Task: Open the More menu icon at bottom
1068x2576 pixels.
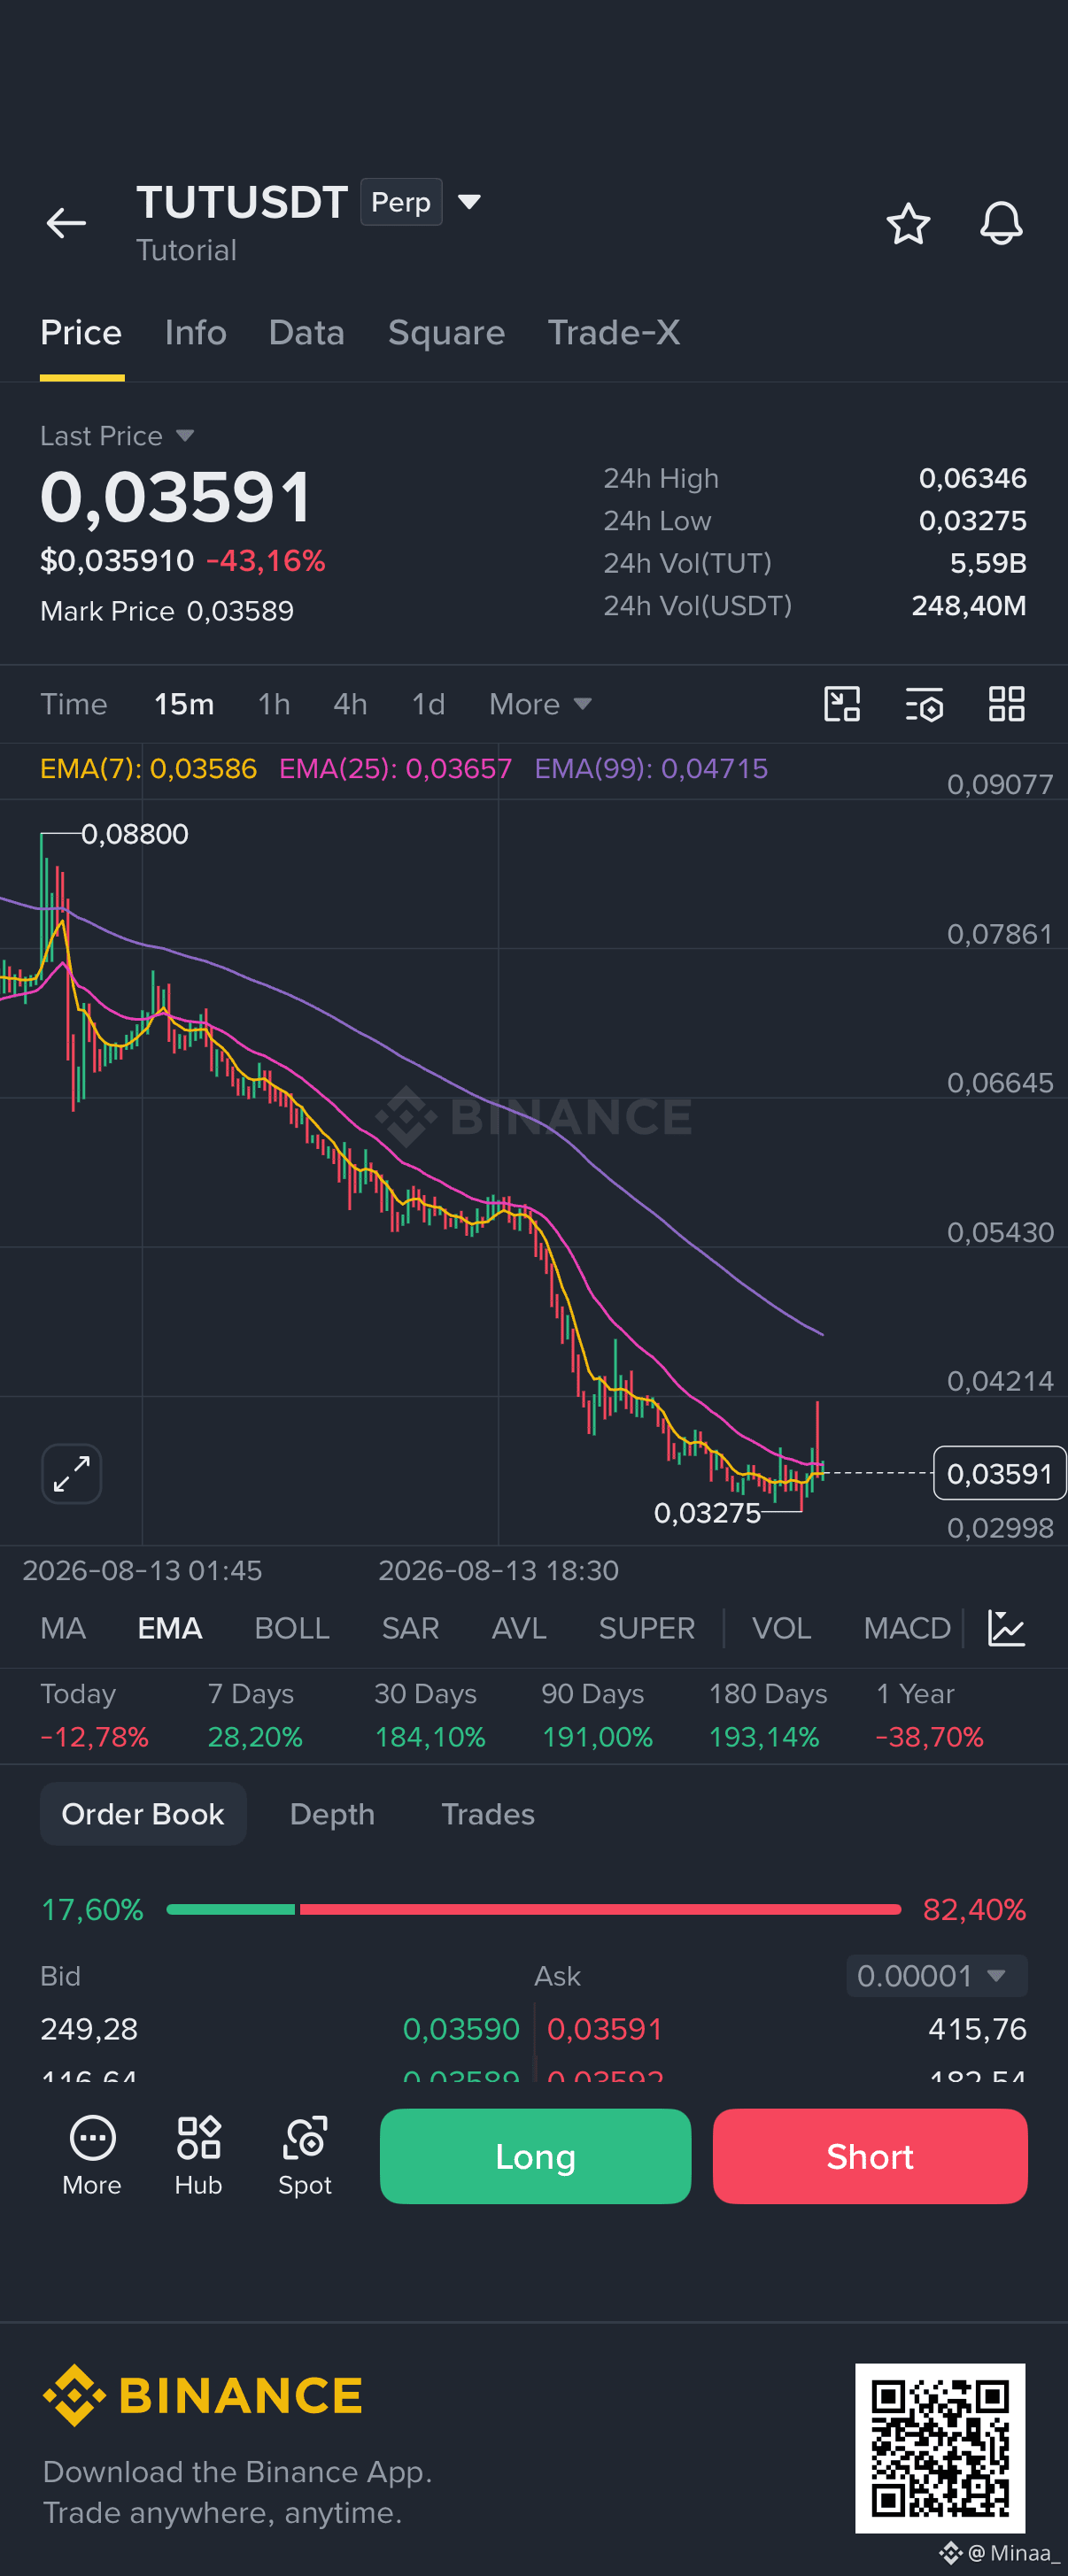Action: pyautogui.click(x=92, y=2156)
